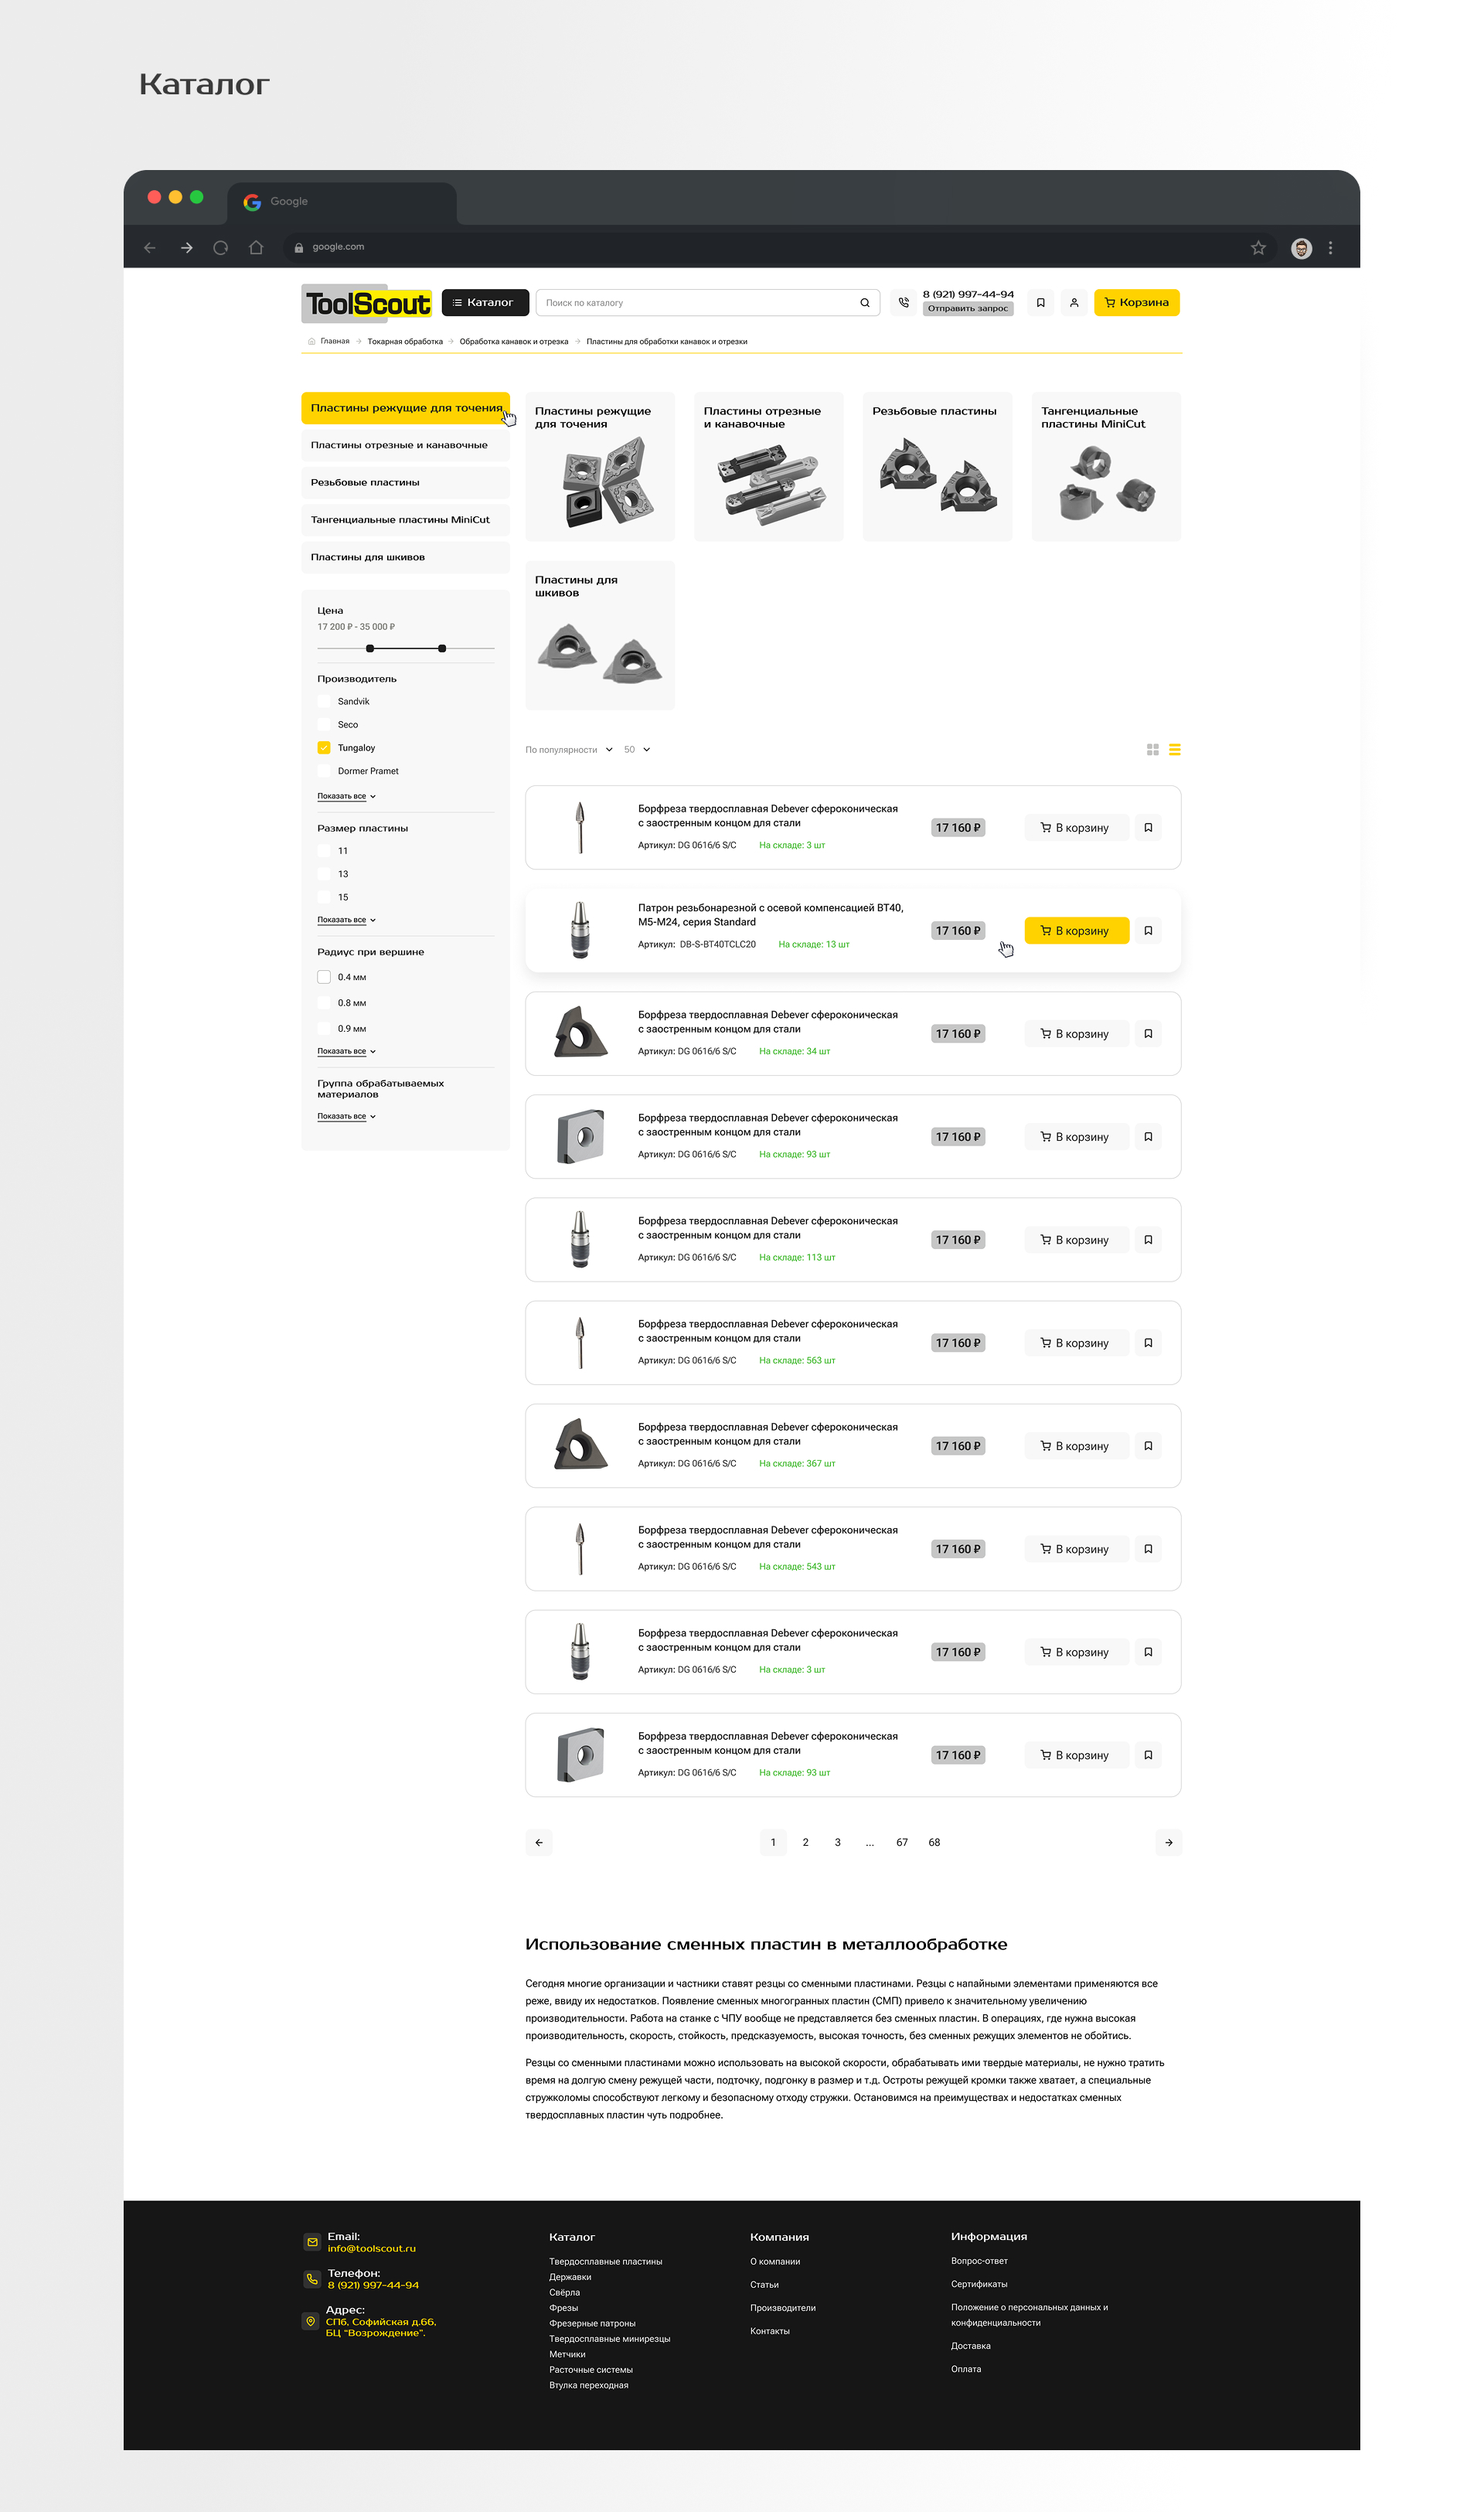Click the phone call icon in header
This screenshot has width=1484, height=2512.
coord(903,303)
